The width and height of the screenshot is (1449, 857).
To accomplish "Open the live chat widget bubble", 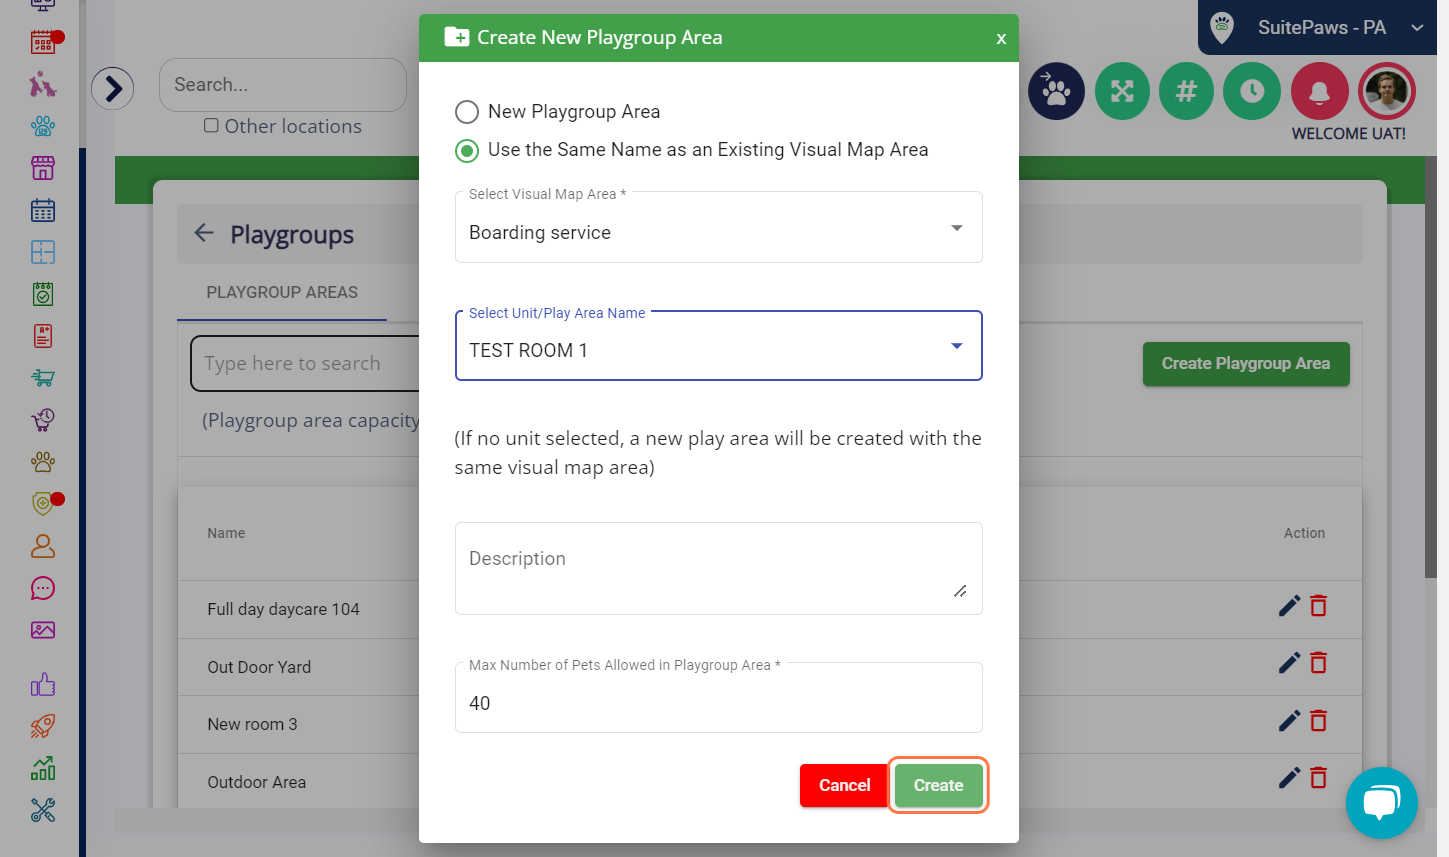I will (x=1381, y=802).
